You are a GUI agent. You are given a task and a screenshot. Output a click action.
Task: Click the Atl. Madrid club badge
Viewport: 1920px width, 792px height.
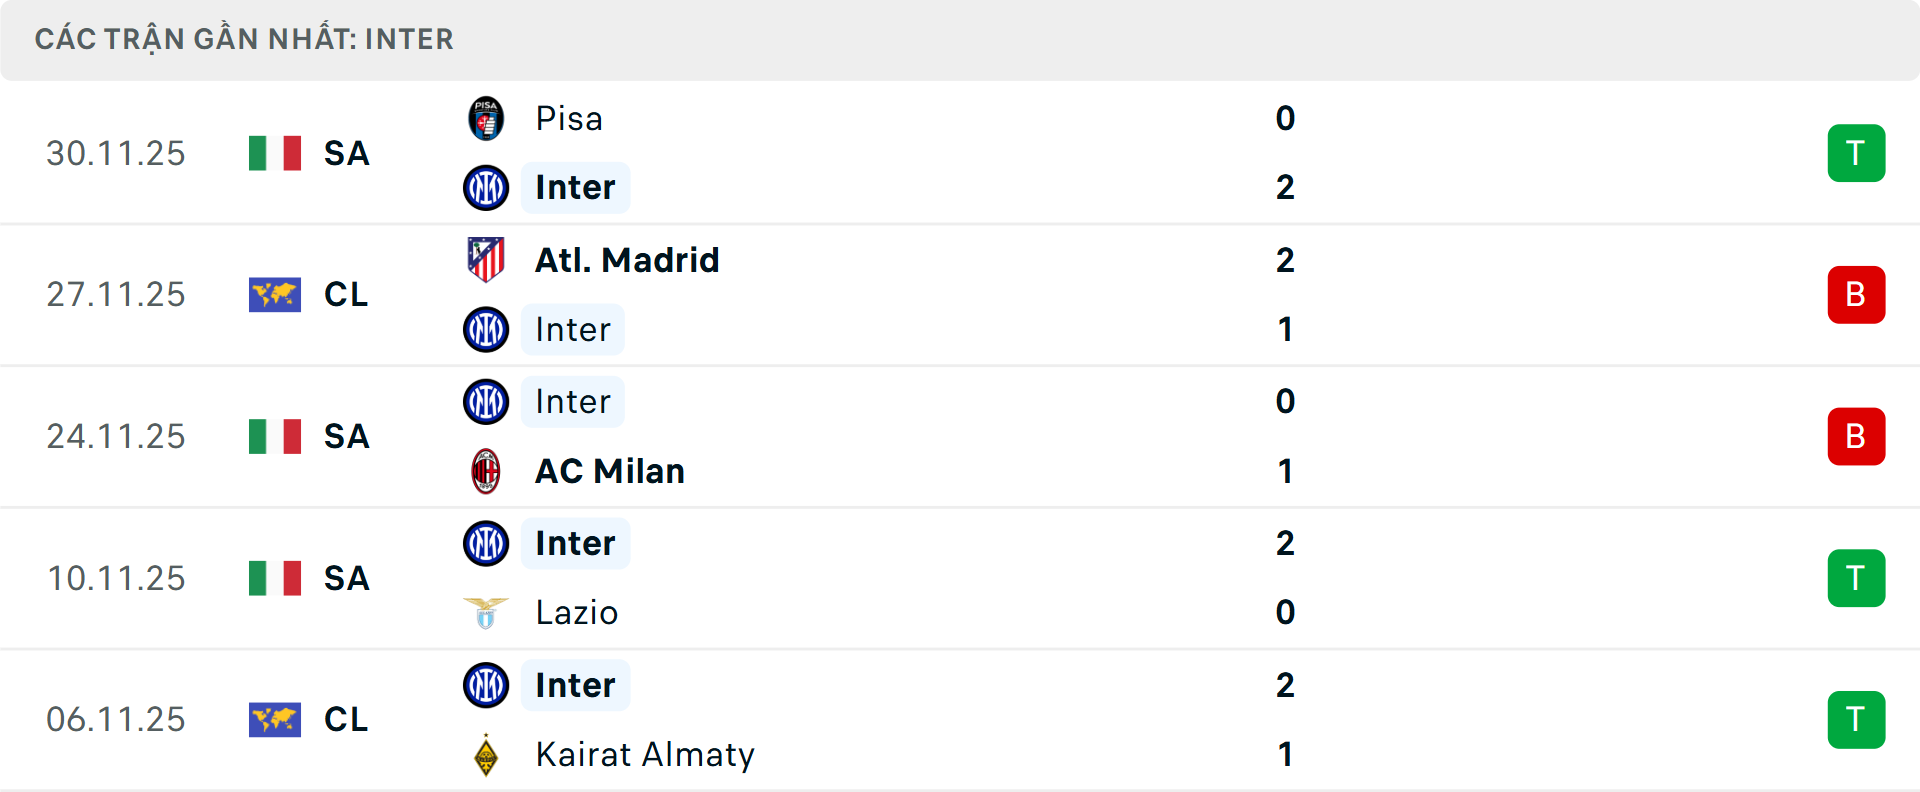point(486,259)
